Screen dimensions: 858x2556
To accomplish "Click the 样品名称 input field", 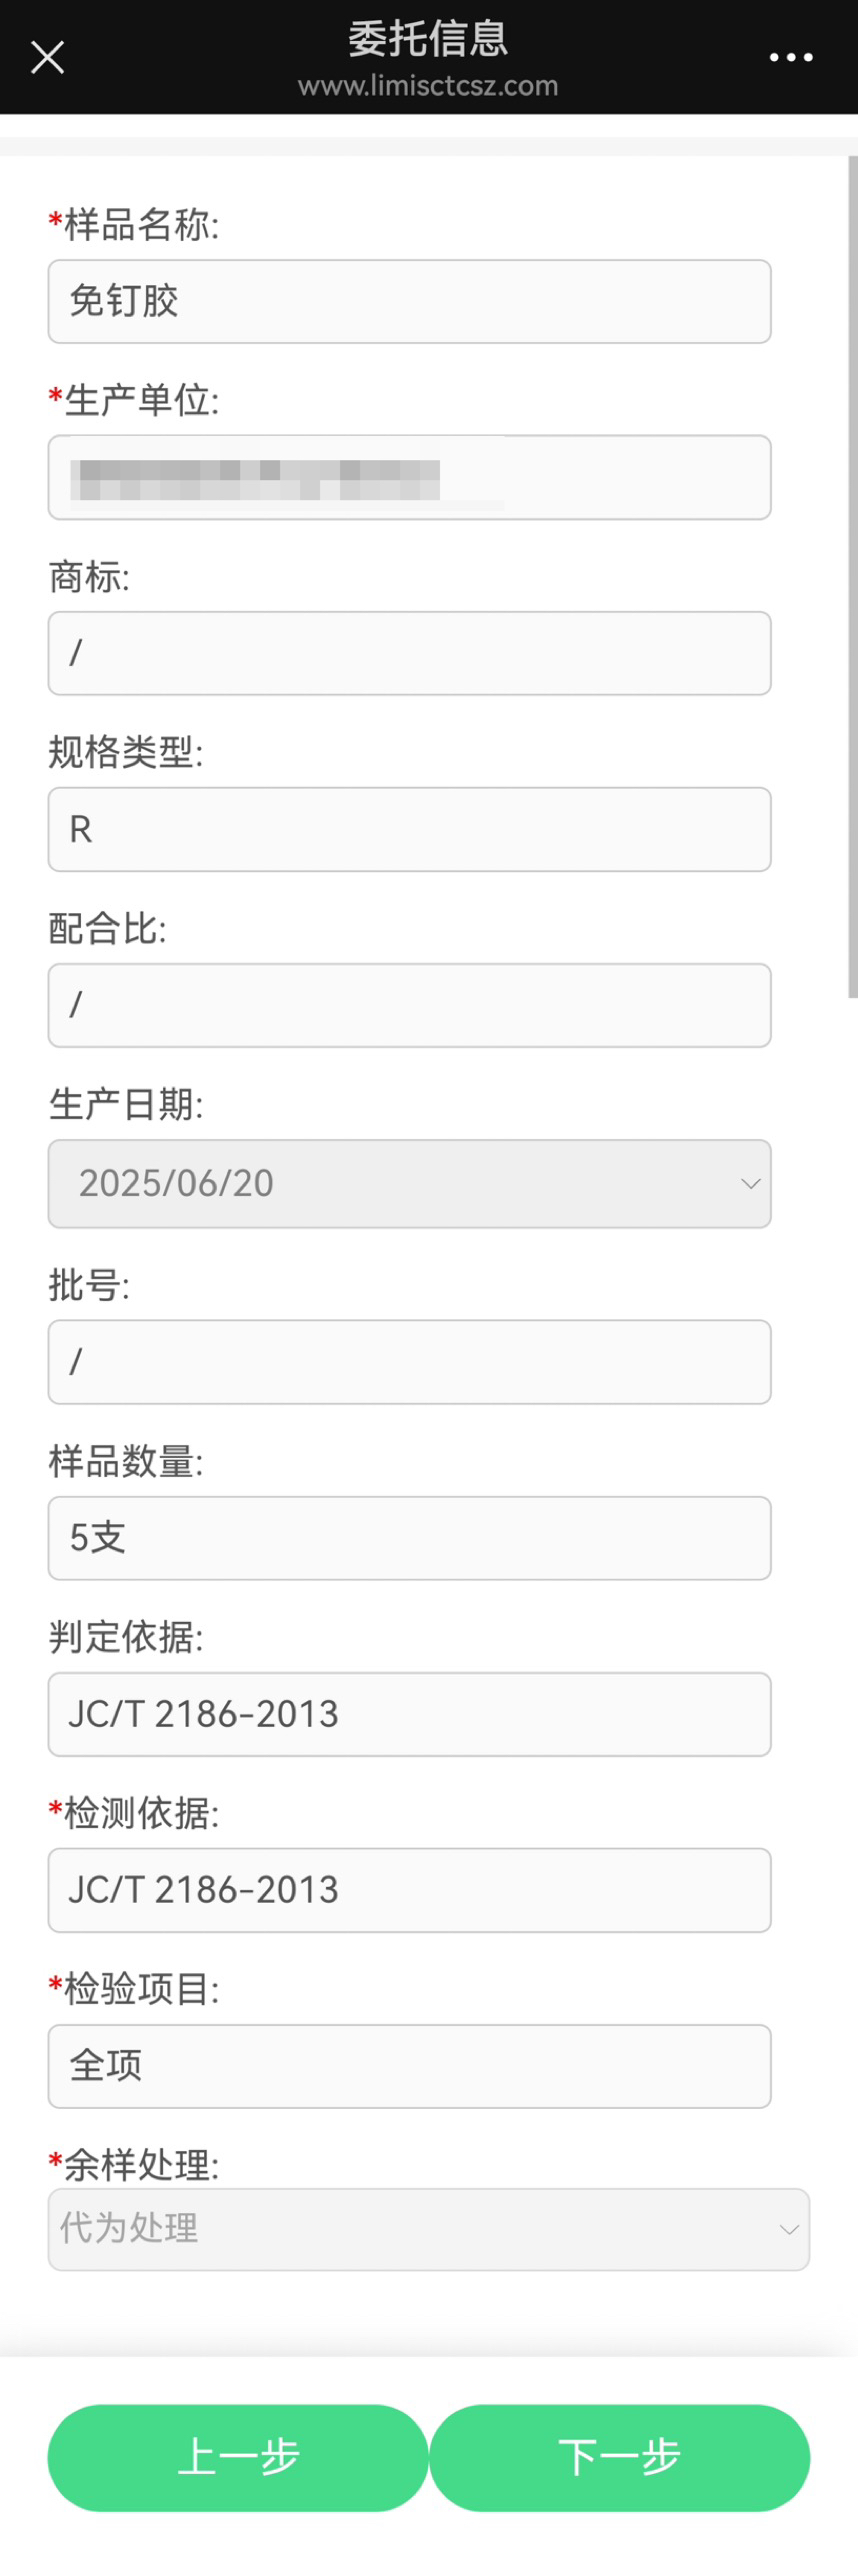I will pos(409,301).
